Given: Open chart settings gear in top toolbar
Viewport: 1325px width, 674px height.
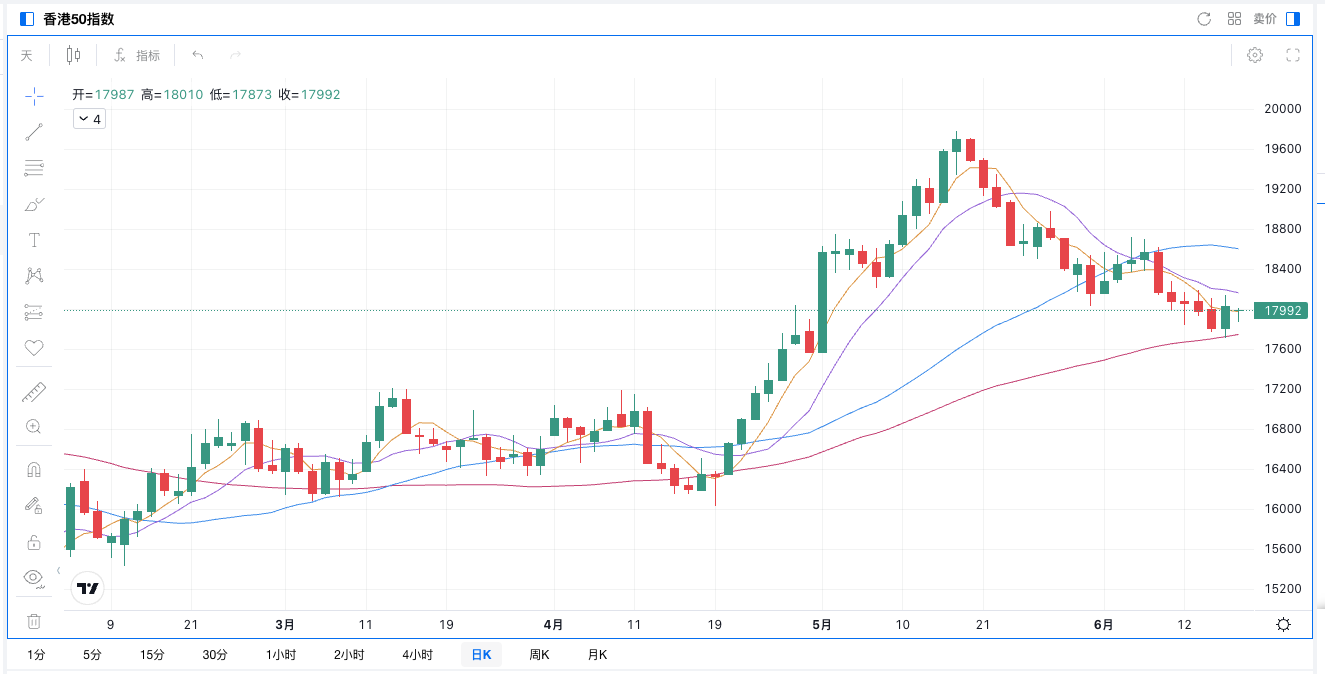Looking at the screenshot, I should point(1254,55).
